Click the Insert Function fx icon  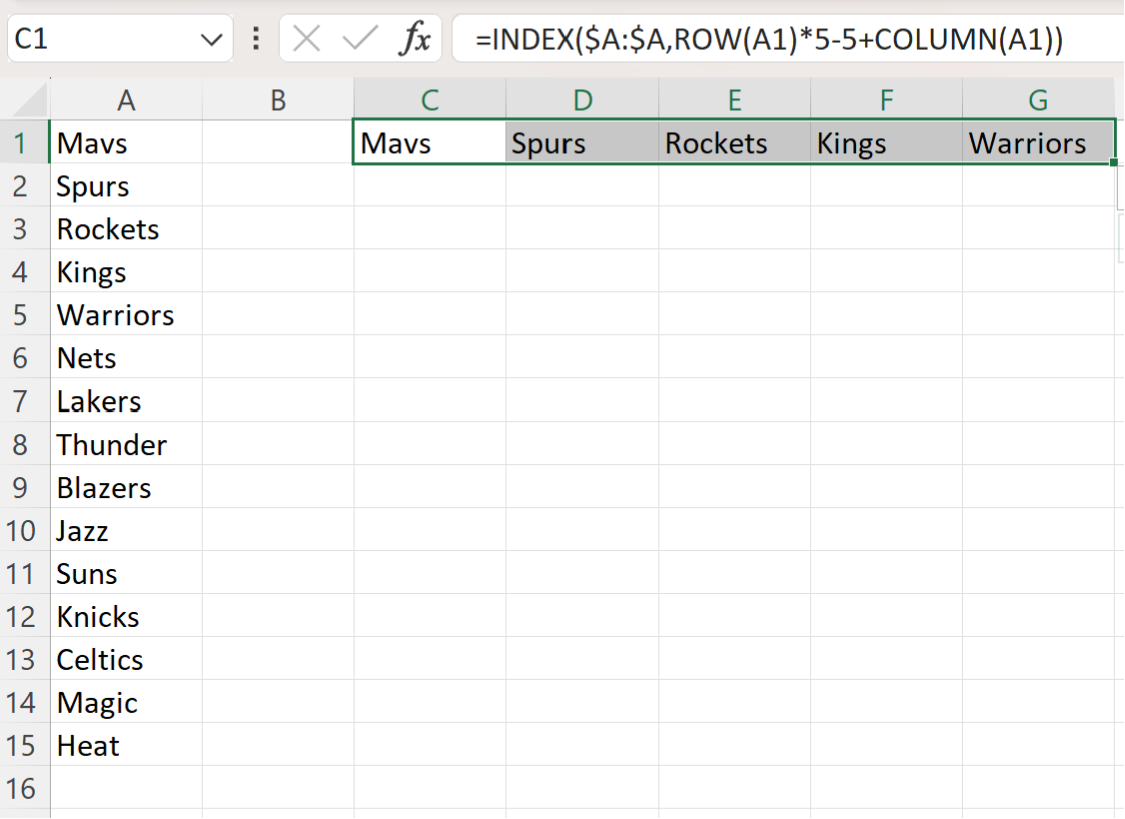coord(415,38)
